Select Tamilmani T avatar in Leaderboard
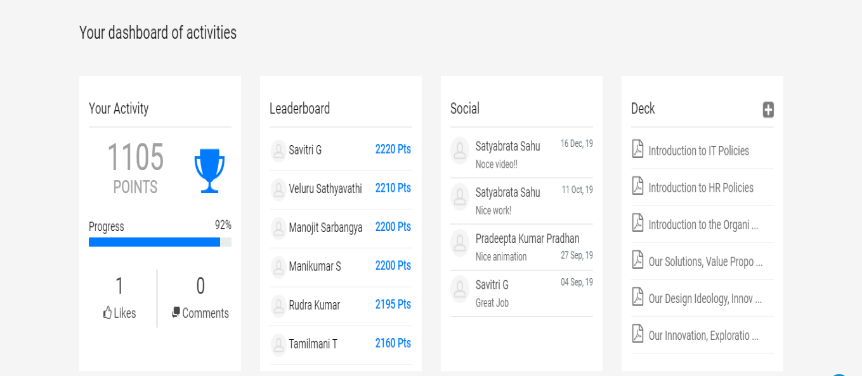The height and width of the screenshot is (376, 862). [x=279, y=345]
